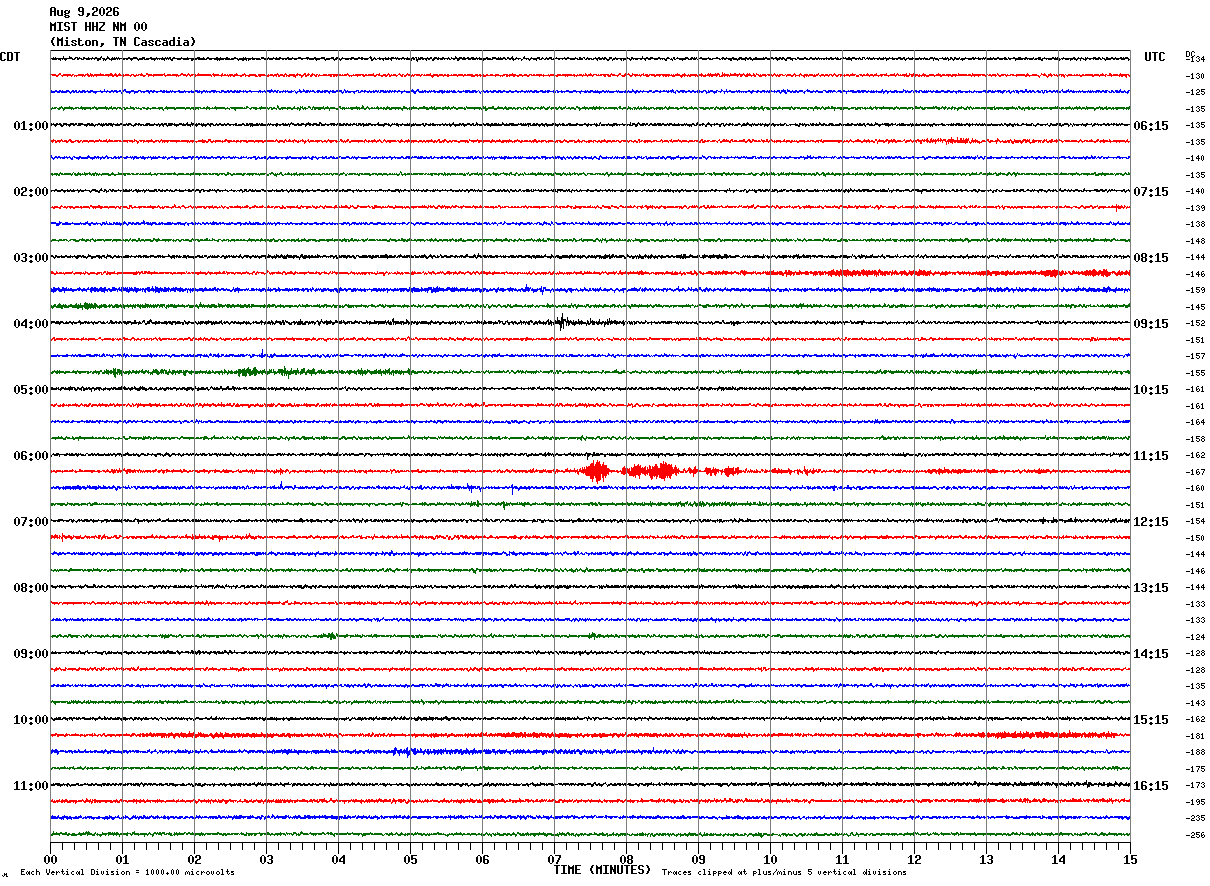Viewport: 1210px width, 886px height.
Task: Click the 15 minute tick label
Action: (1130, 860)
